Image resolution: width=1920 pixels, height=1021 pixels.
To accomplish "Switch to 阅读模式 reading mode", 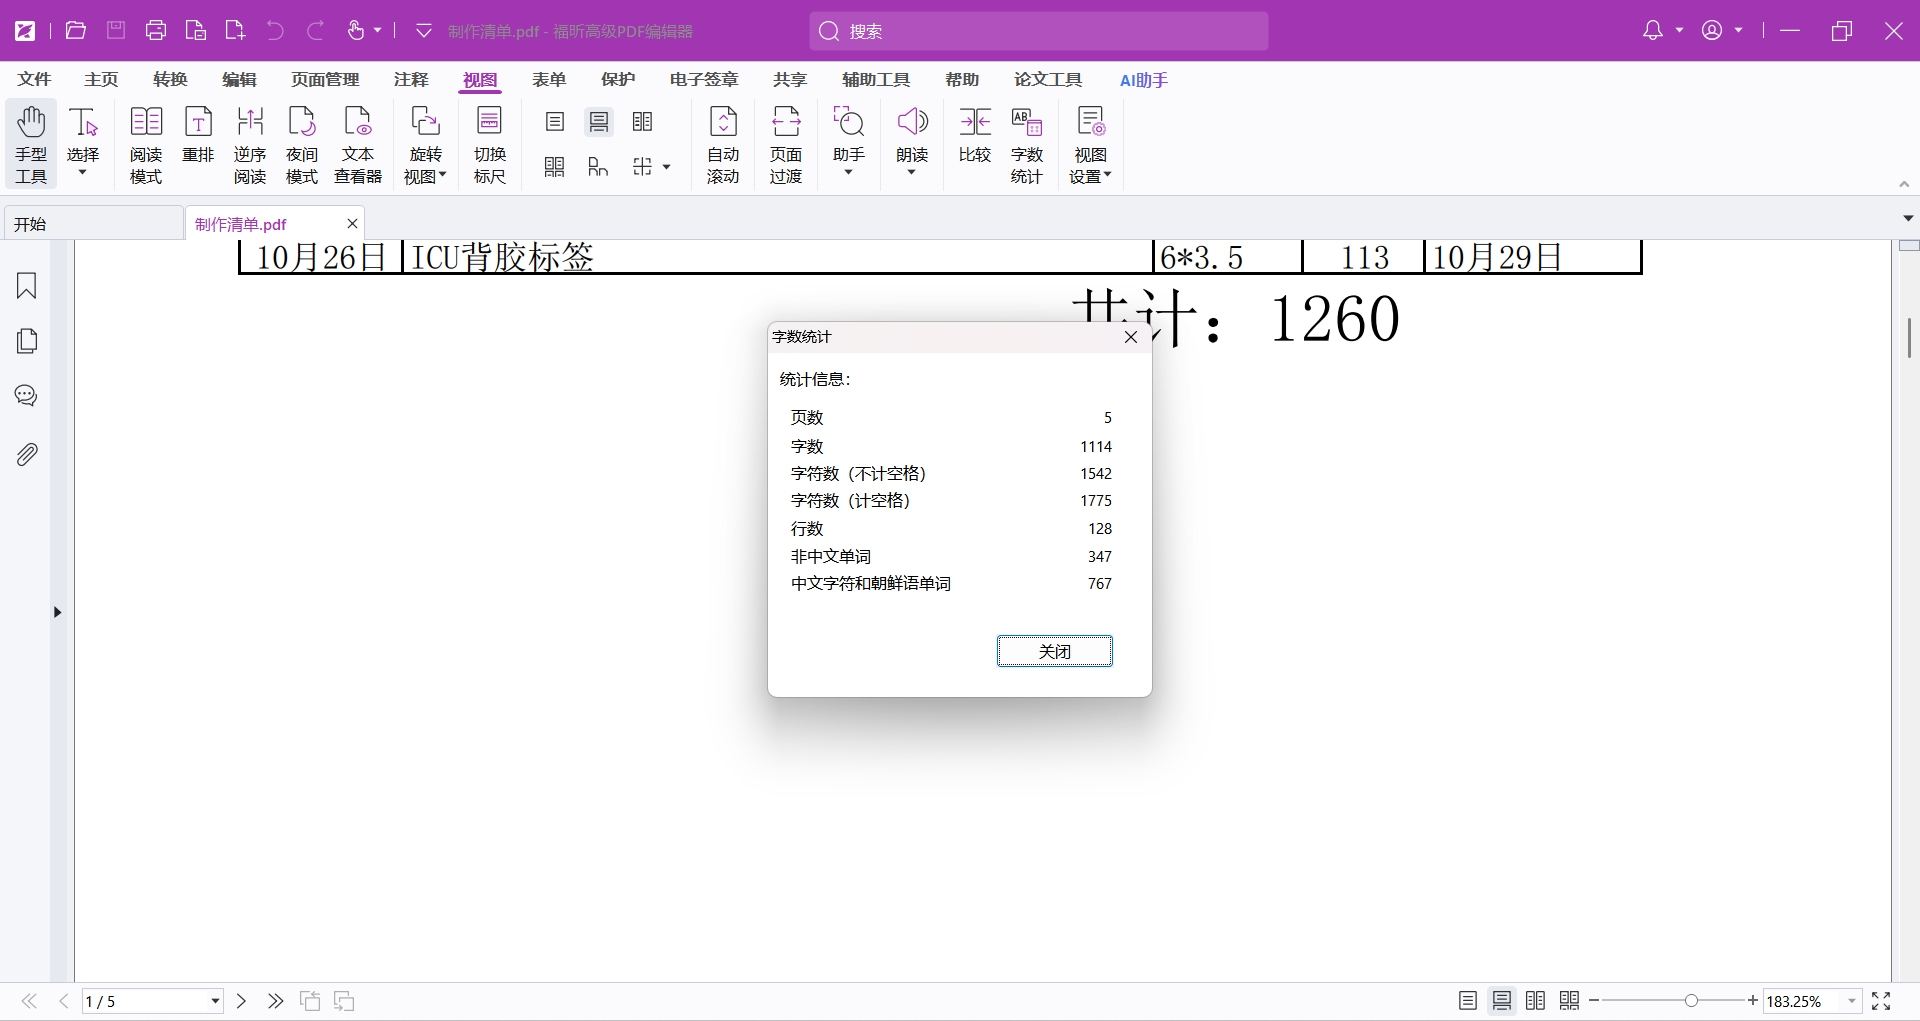I will click(x=146, y=145).
